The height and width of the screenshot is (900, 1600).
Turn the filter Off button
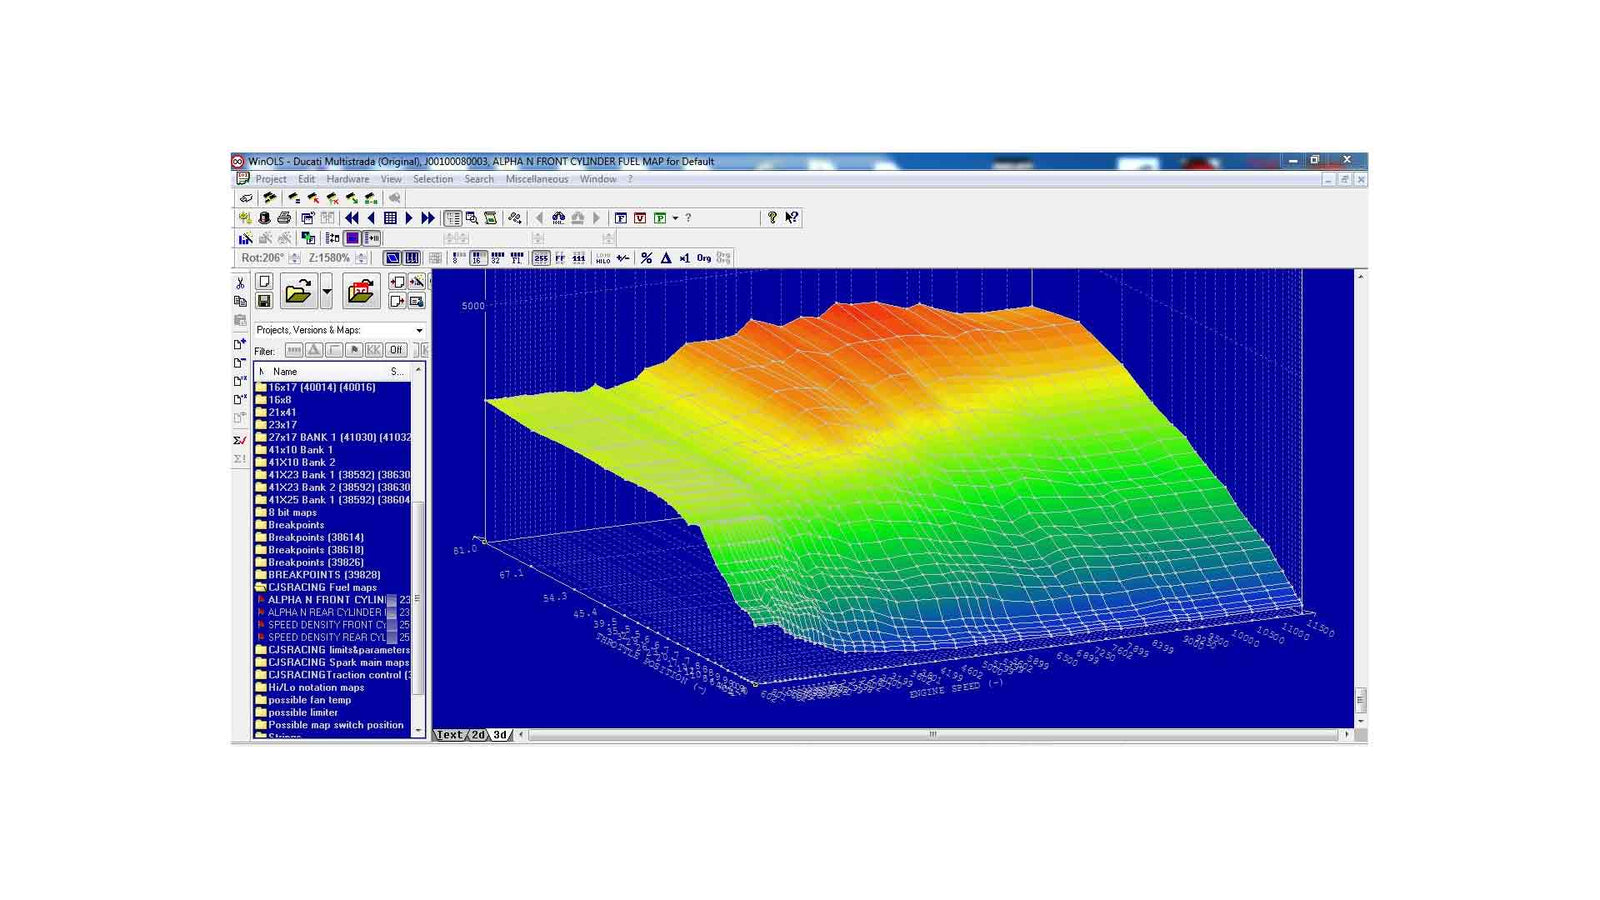(x=396, y=350)
